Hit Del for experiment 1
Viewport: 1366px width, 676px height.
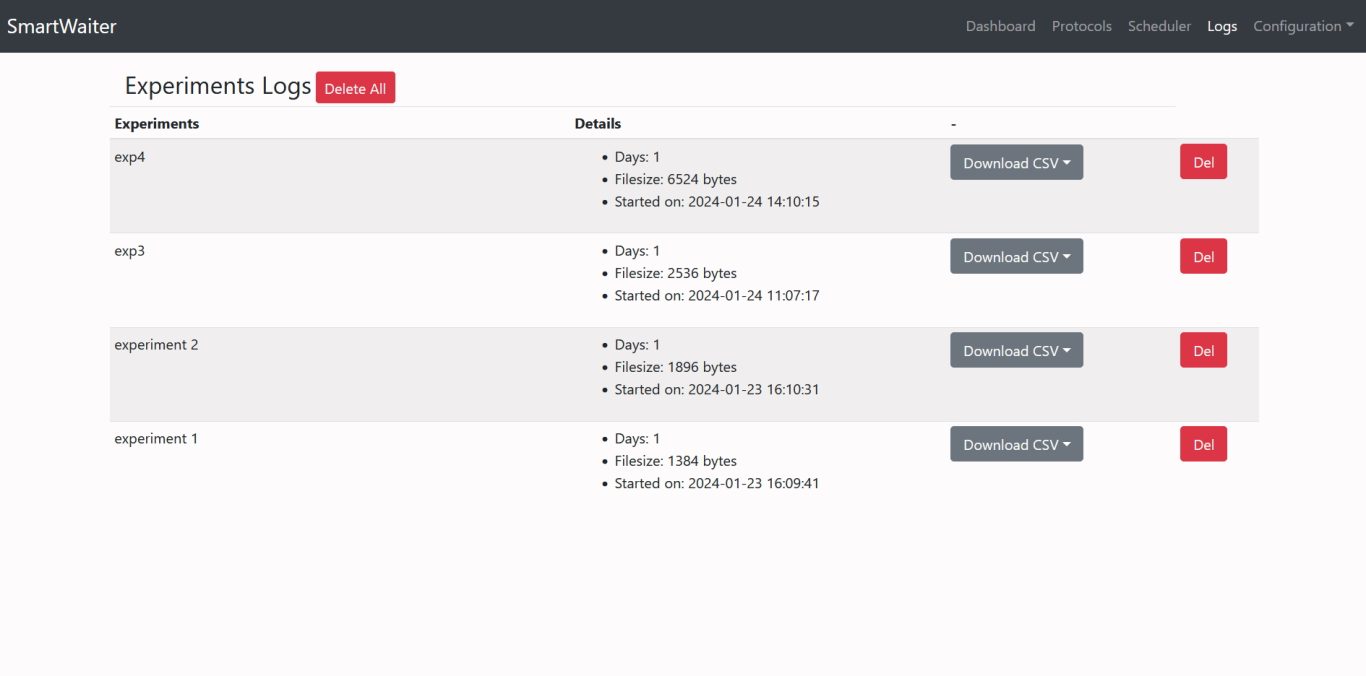[1203, 445]
